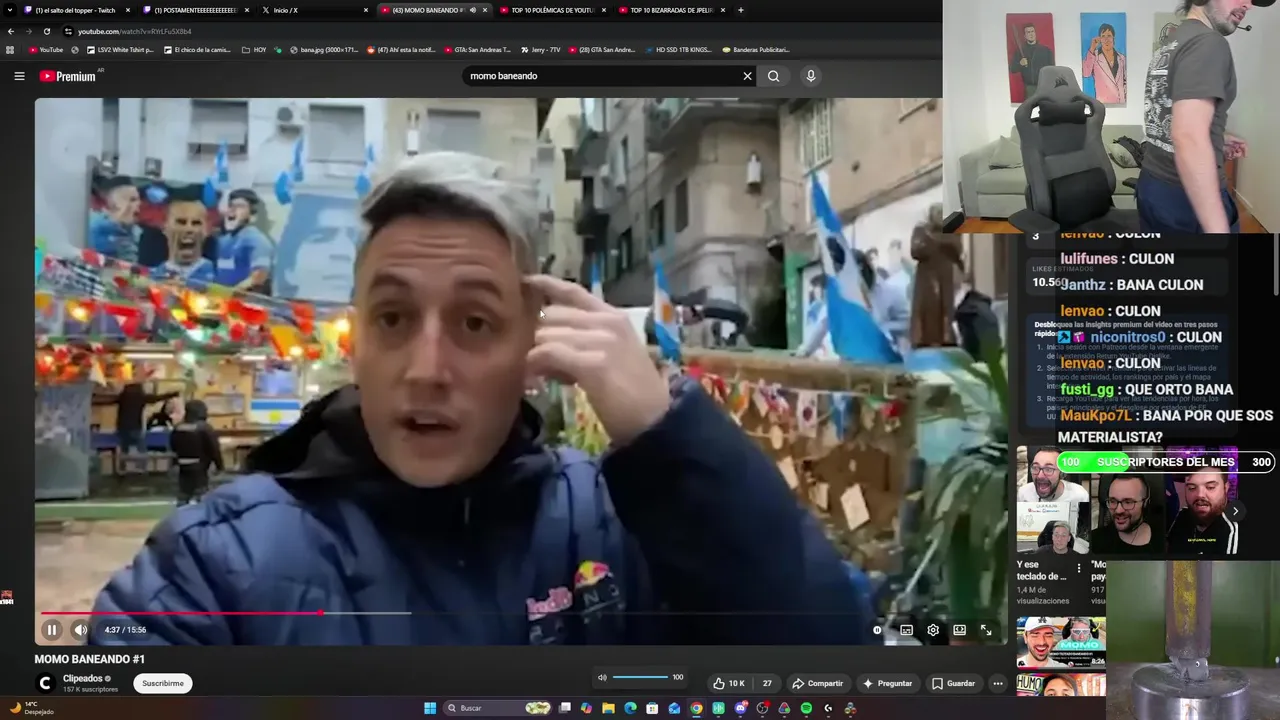
Task: Expand the tab search dropdown arrow
Action: coord(8,10)
